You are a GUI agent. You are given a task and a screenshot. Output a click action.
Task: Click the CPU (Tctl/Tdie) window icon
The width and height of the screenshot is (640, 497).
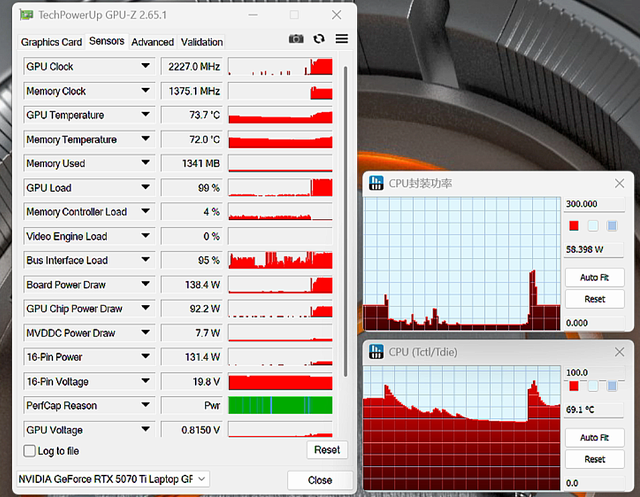pyautogui.click(x=377, y=350)
